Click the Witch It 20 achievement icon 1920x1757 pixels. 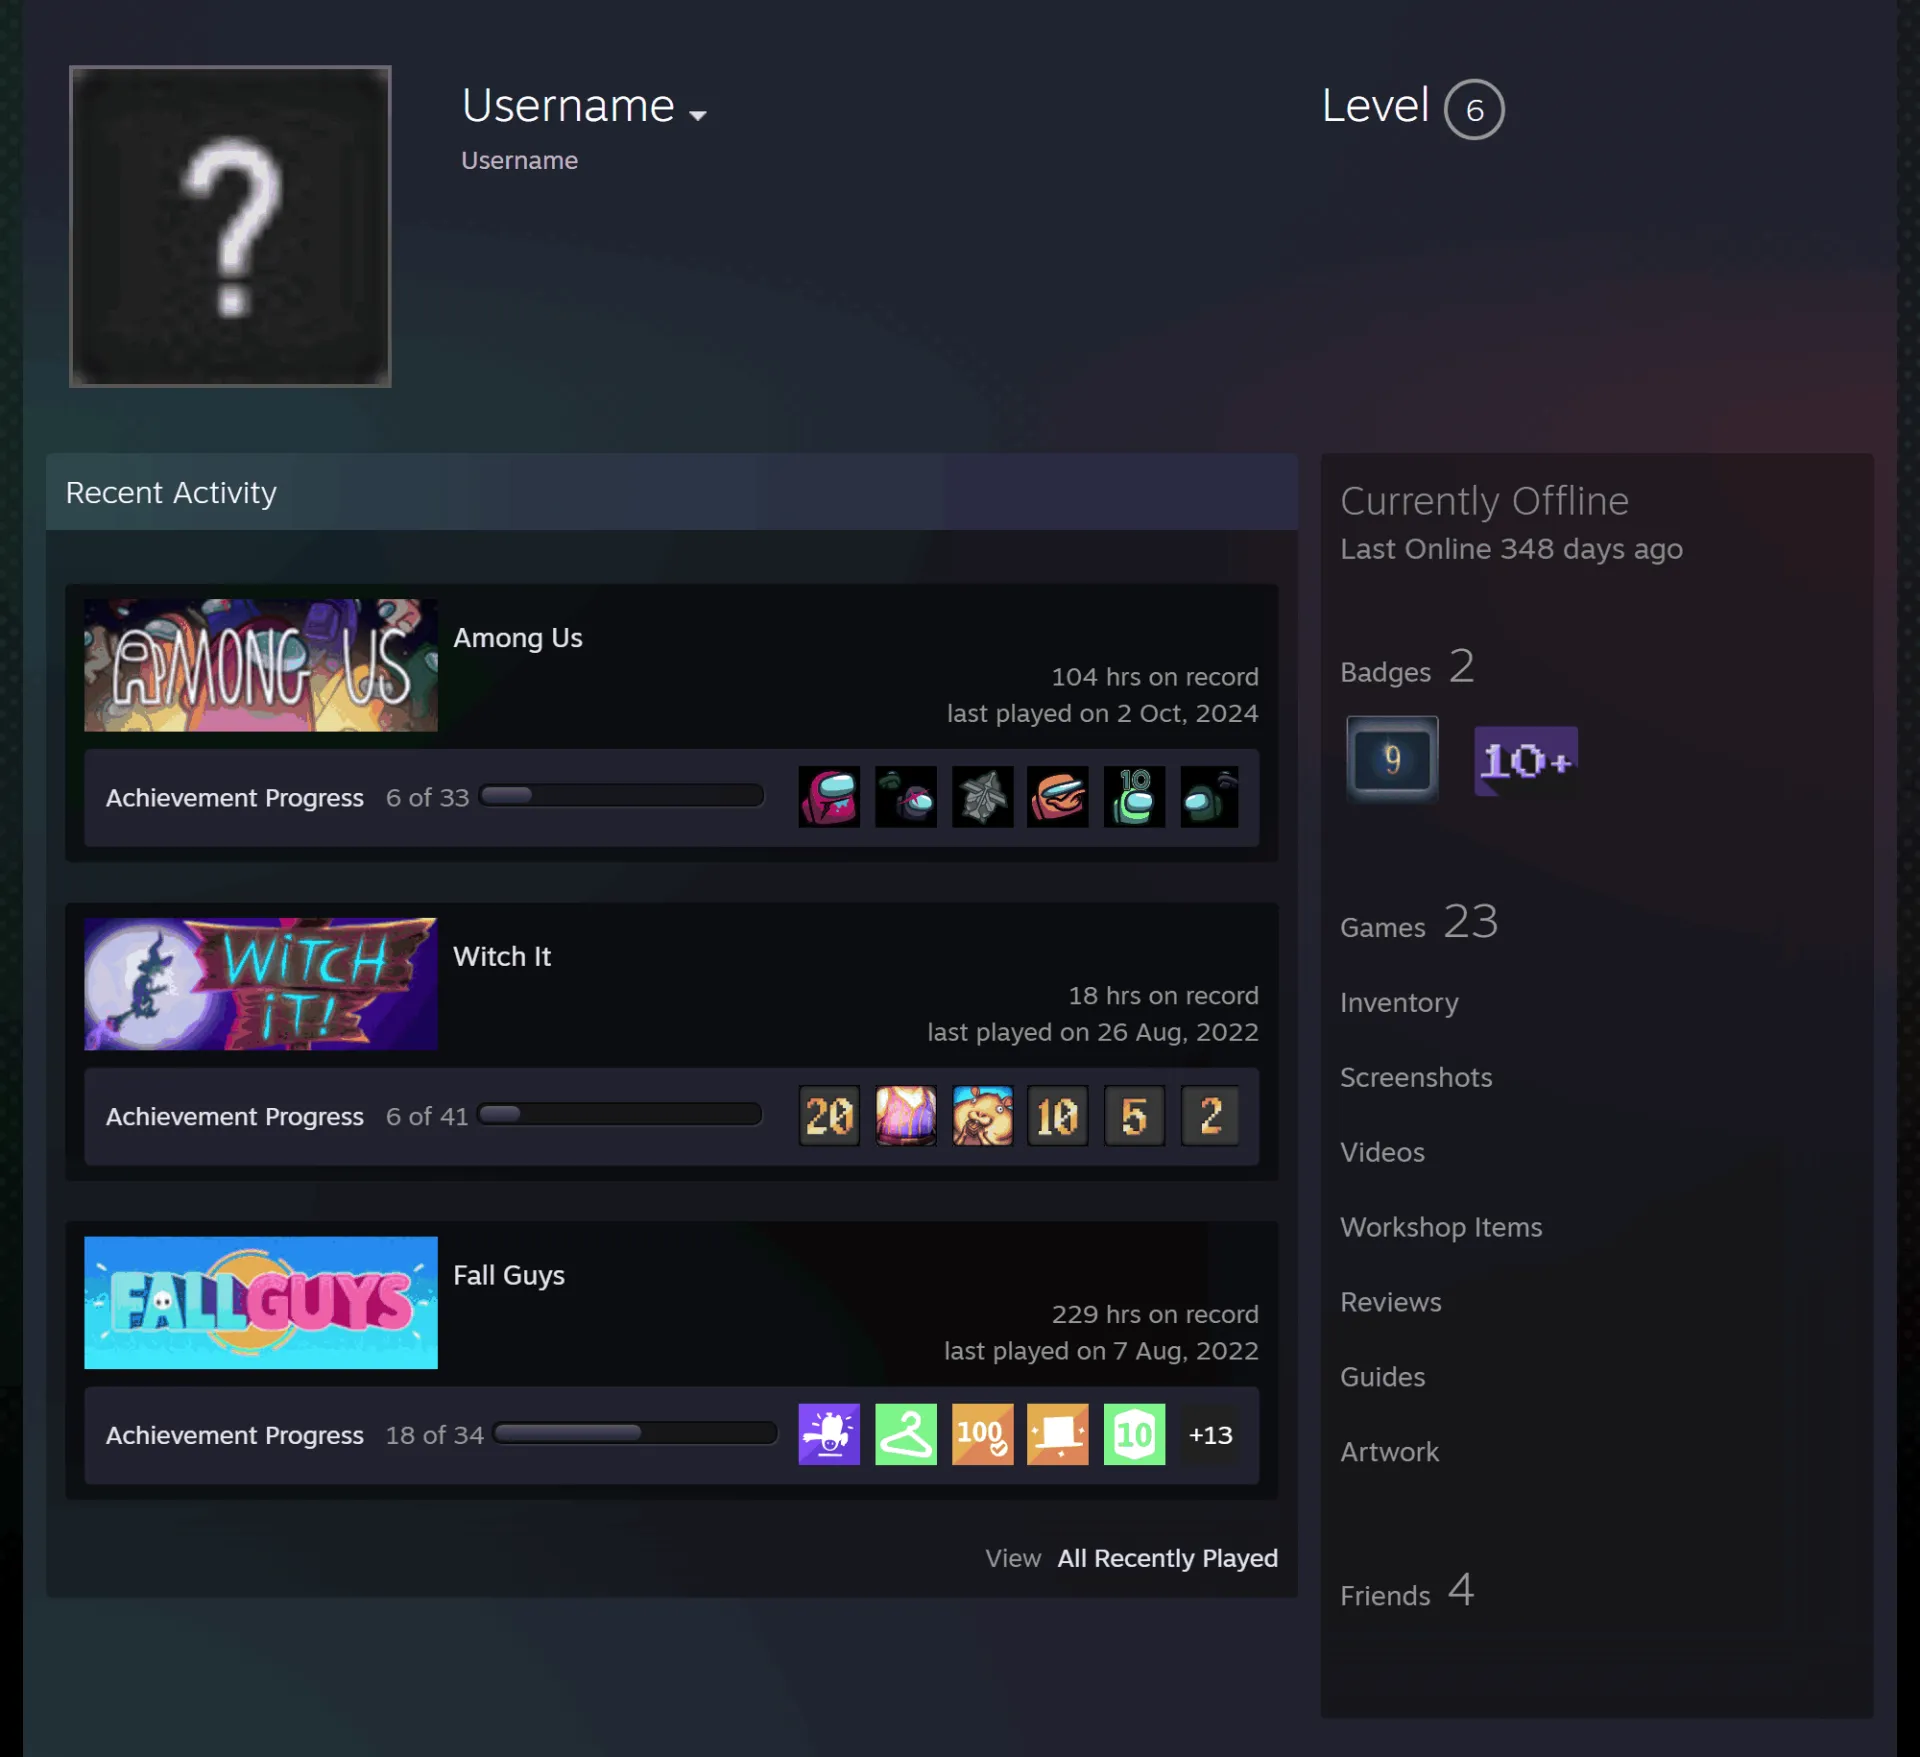point(829,1116)
